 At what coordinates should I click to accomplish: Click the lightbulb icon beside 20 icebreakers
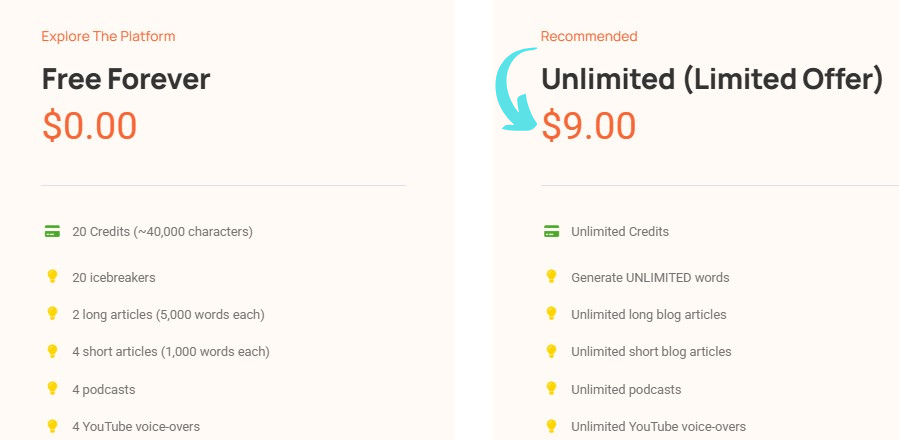52,277
